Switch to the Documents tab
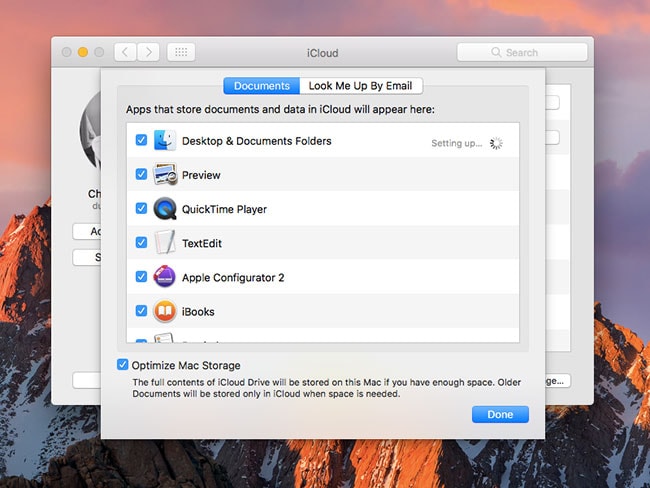Viewport: 650px width, 488px height. click(262, 86)
